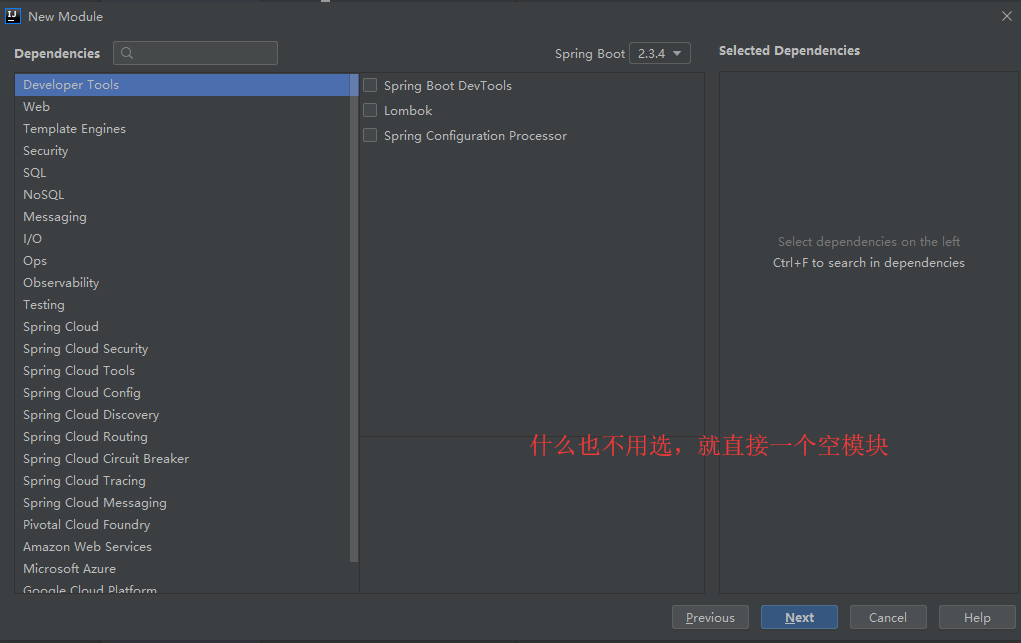Select the SQL category
1021x643 pixels.
click(182, 173)
